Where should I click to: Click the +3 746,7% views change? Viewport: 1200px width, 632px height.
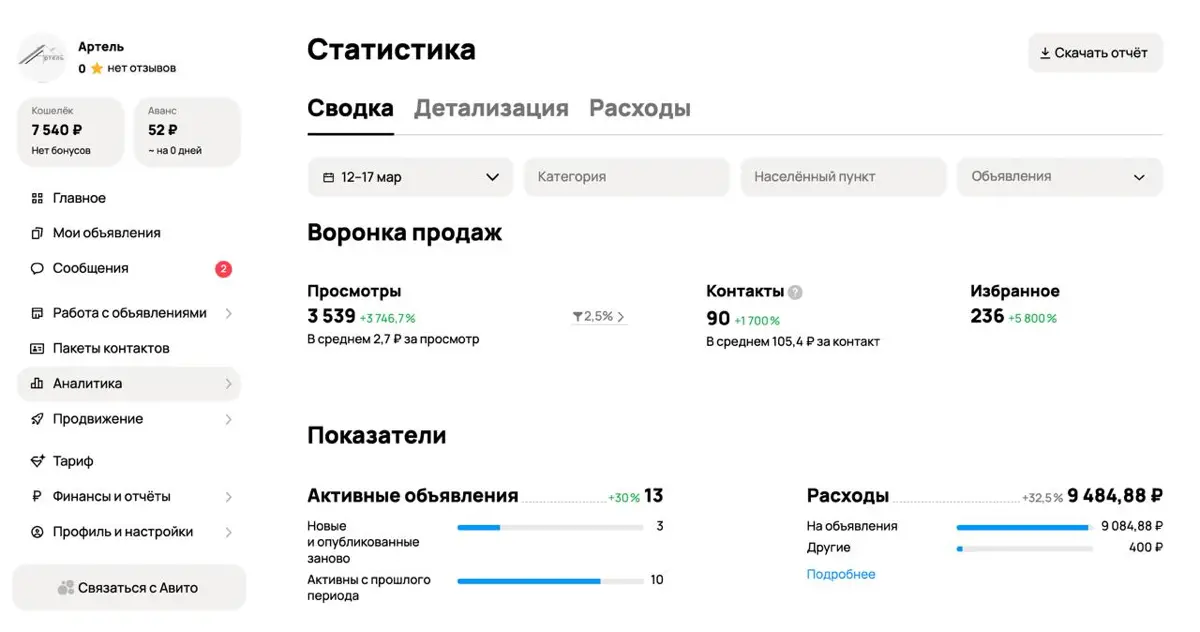(x=388, y=318)
